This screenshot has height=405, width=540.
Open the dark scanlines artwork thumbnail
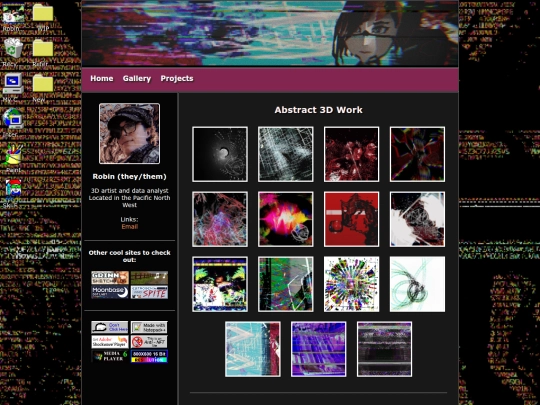click(384, 349)
